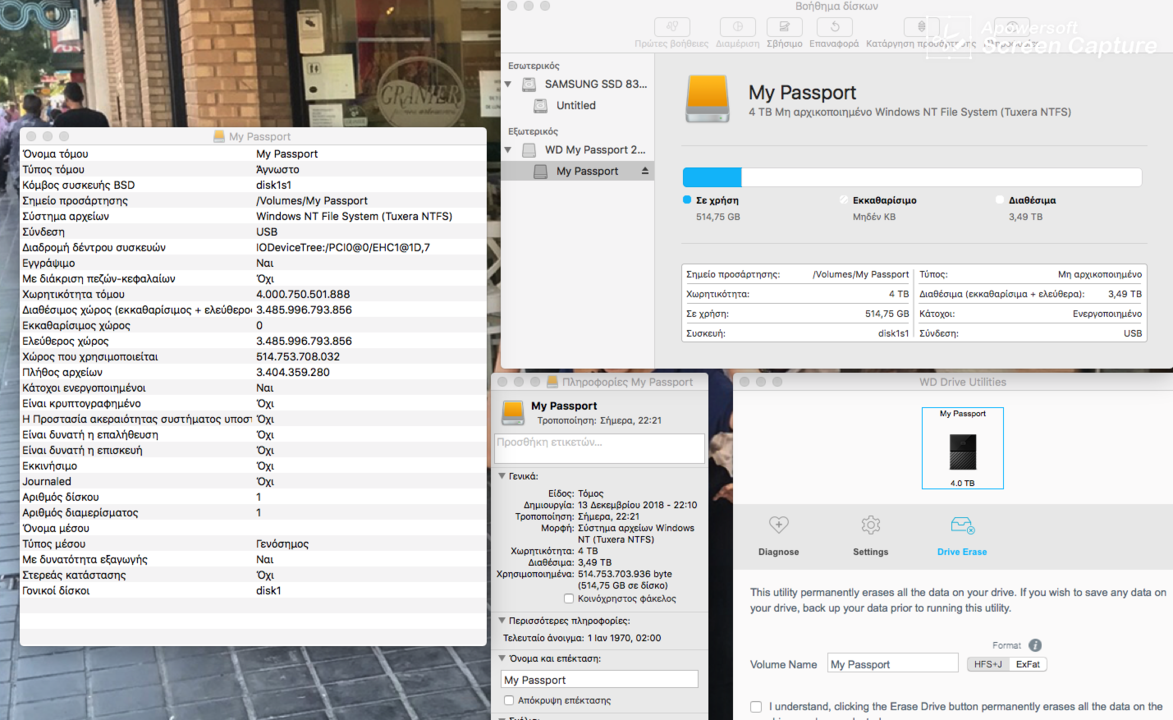Select the ExFat format option
Screen dimensions: 1173x720
point(1028,664)
